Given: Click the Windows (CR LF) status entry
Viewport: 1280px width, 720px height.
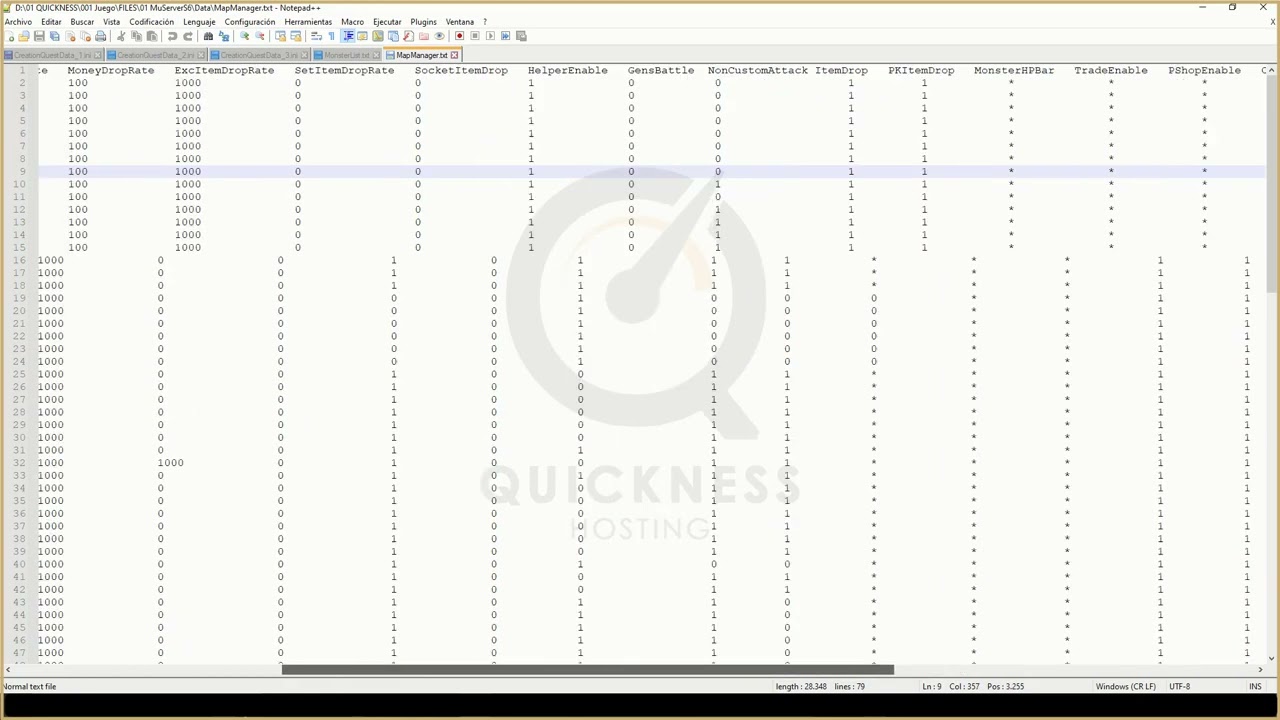Looking at the screenshot, I should click(1125, 687).
